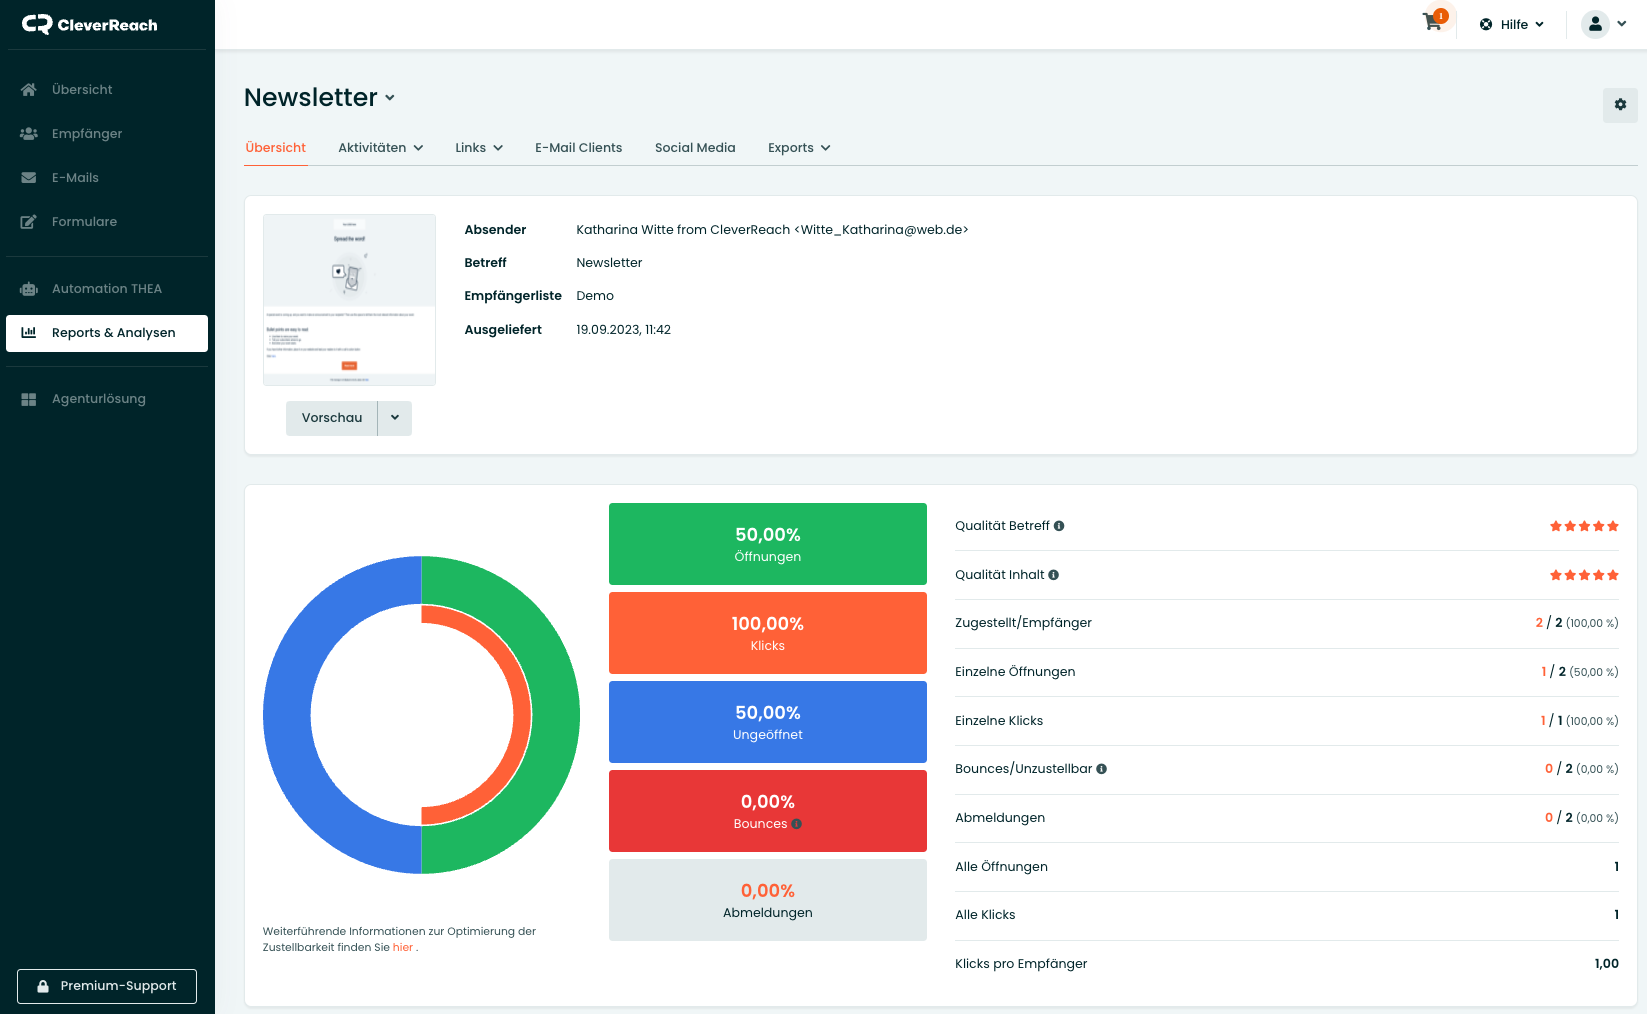1647x1014 pixels.
Task: Click the newsletter preview thumbnail
Action: coord(349,299)
